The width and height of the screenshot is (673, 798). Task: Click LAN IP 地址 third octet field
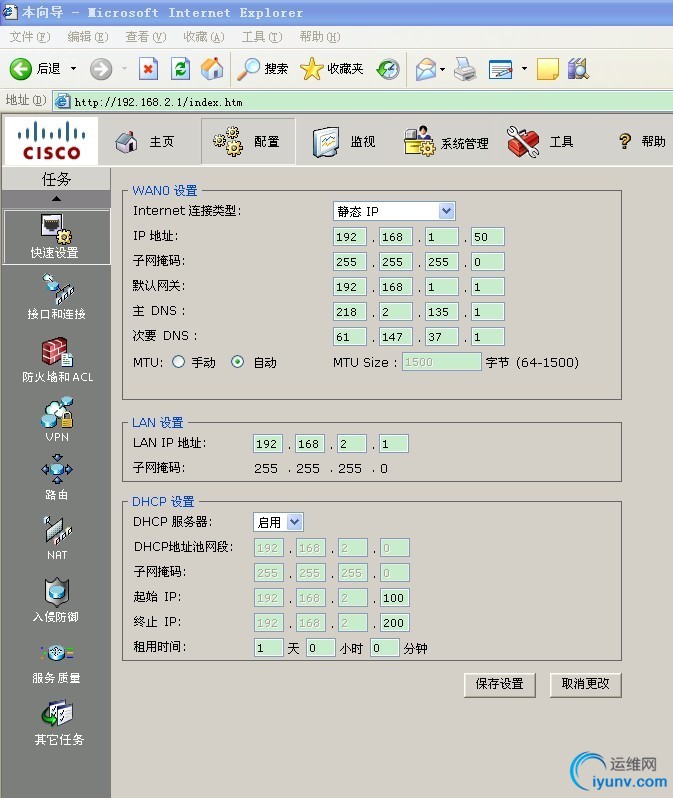[x=351, y=444]
